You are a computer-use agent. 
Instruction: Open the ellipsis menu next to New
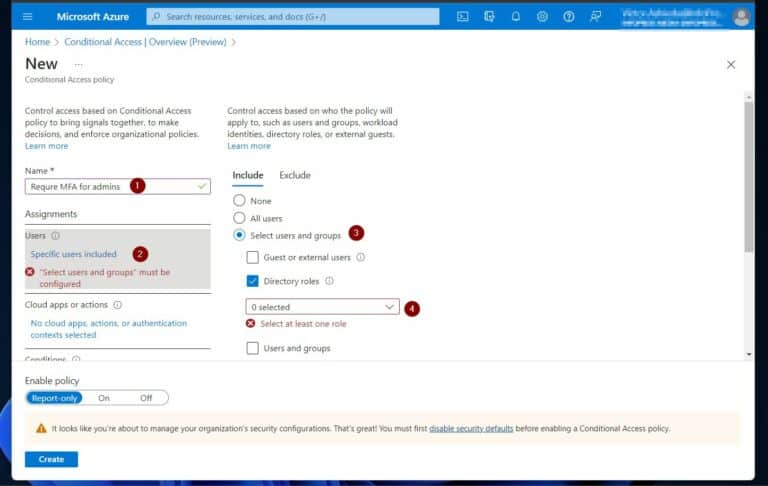78,64
